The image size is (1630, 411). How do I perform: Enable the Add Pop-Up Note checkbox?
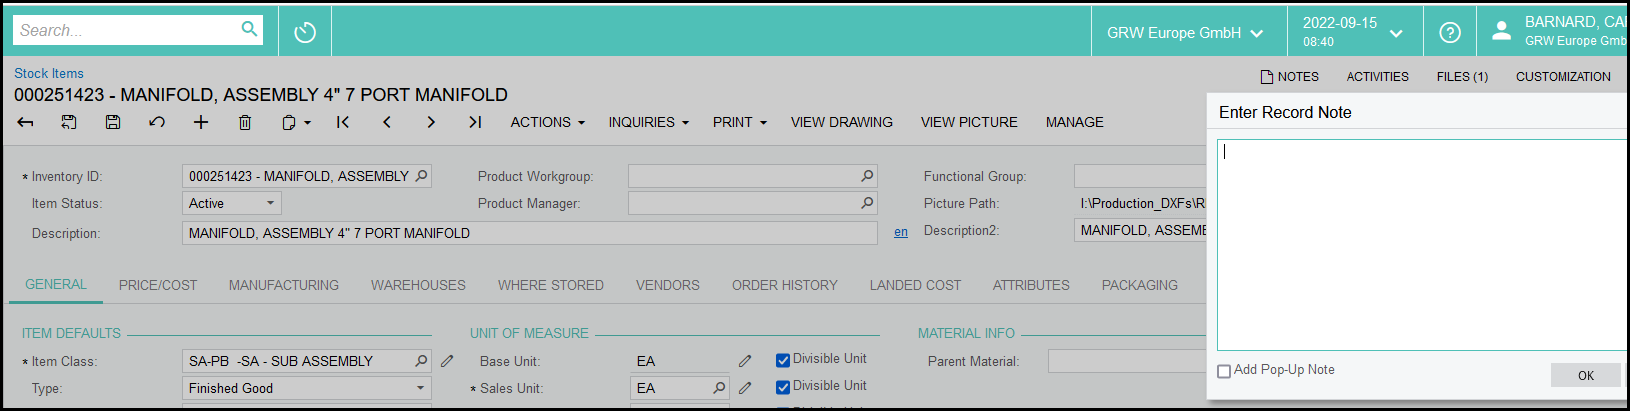click(1224, 371)
